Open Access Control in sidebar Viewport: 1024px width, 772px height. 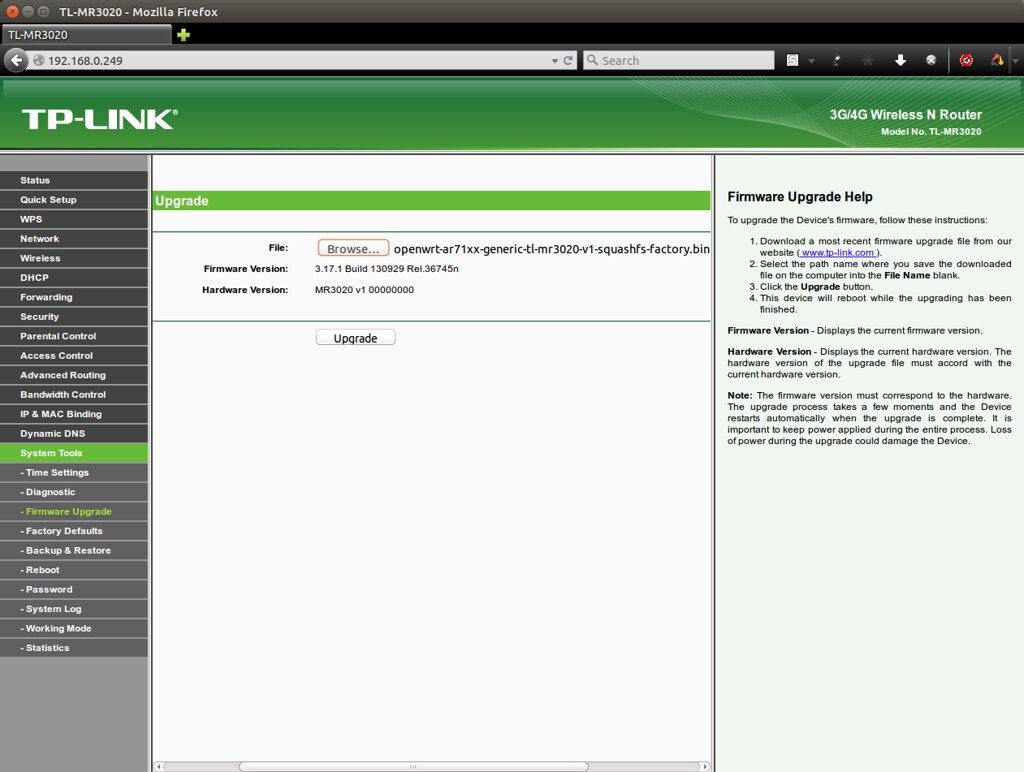74,356
